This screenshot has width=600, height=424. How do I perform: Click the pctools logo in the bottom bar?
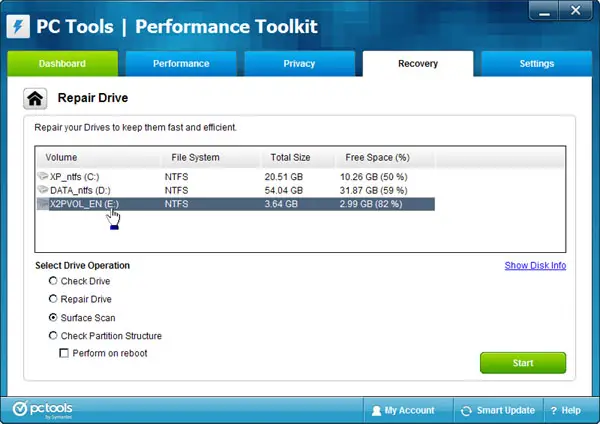pos(42,409)
